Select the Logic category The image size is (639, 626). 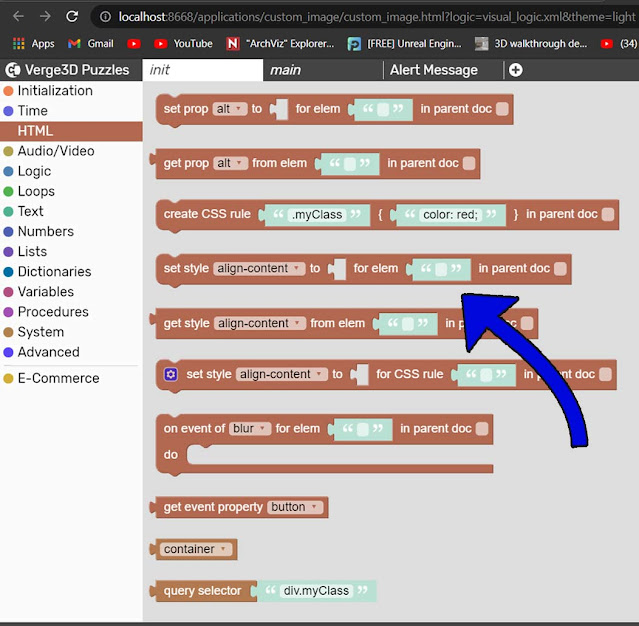[71, 171]
